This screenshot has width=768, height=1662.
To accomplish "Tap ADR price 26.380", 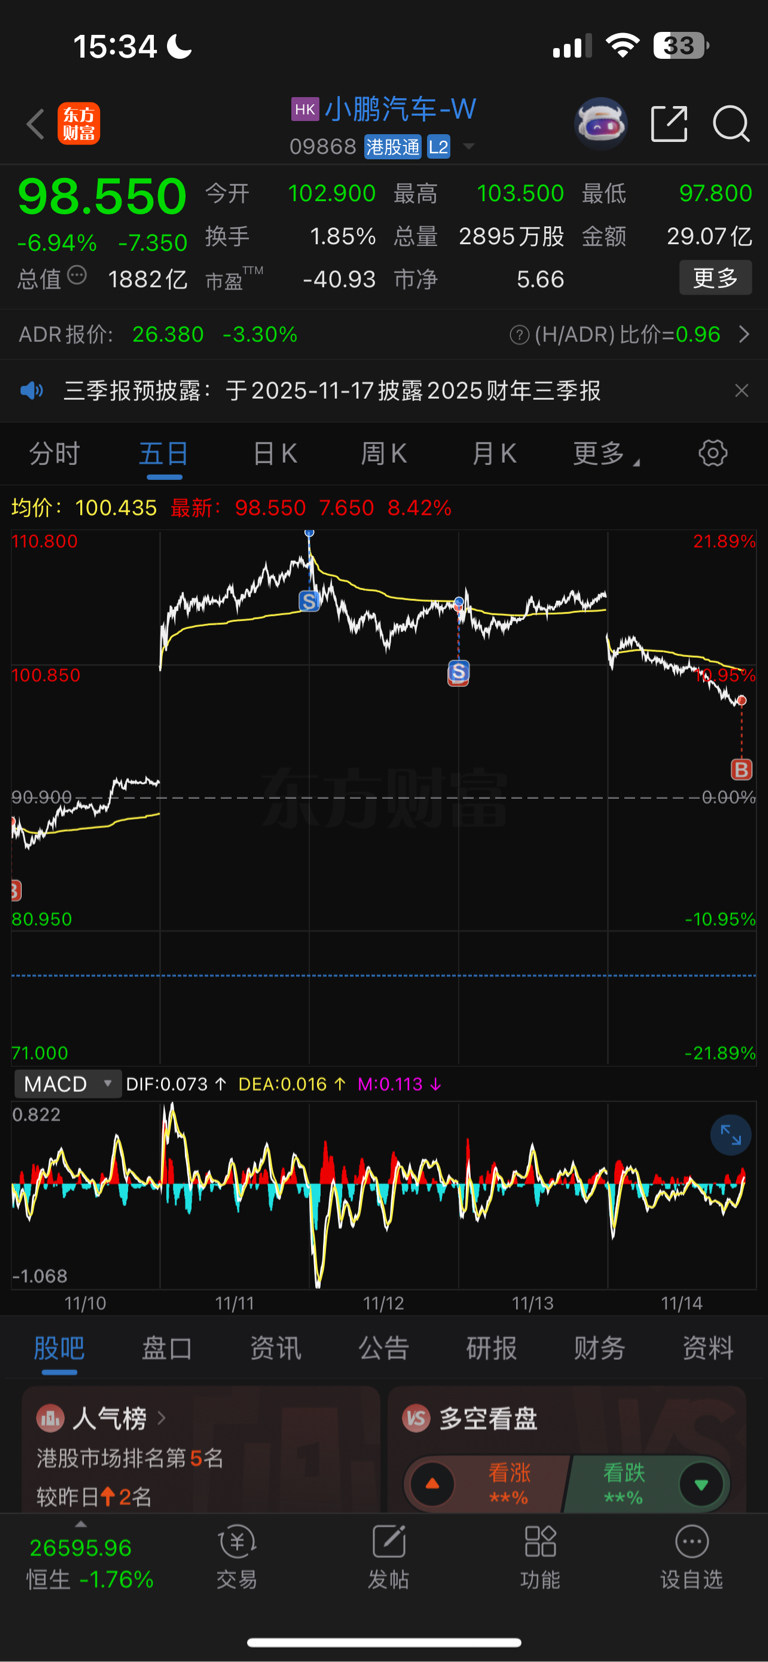I will coord(168,335).
